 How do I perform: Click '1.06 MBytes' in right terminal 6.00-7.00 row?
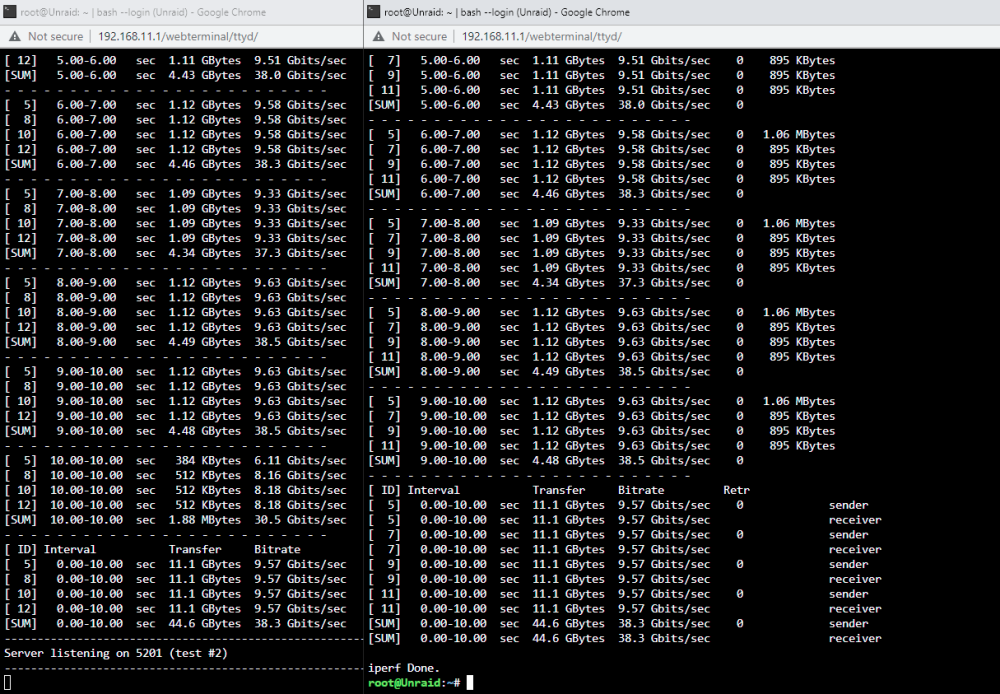(799, 135)
